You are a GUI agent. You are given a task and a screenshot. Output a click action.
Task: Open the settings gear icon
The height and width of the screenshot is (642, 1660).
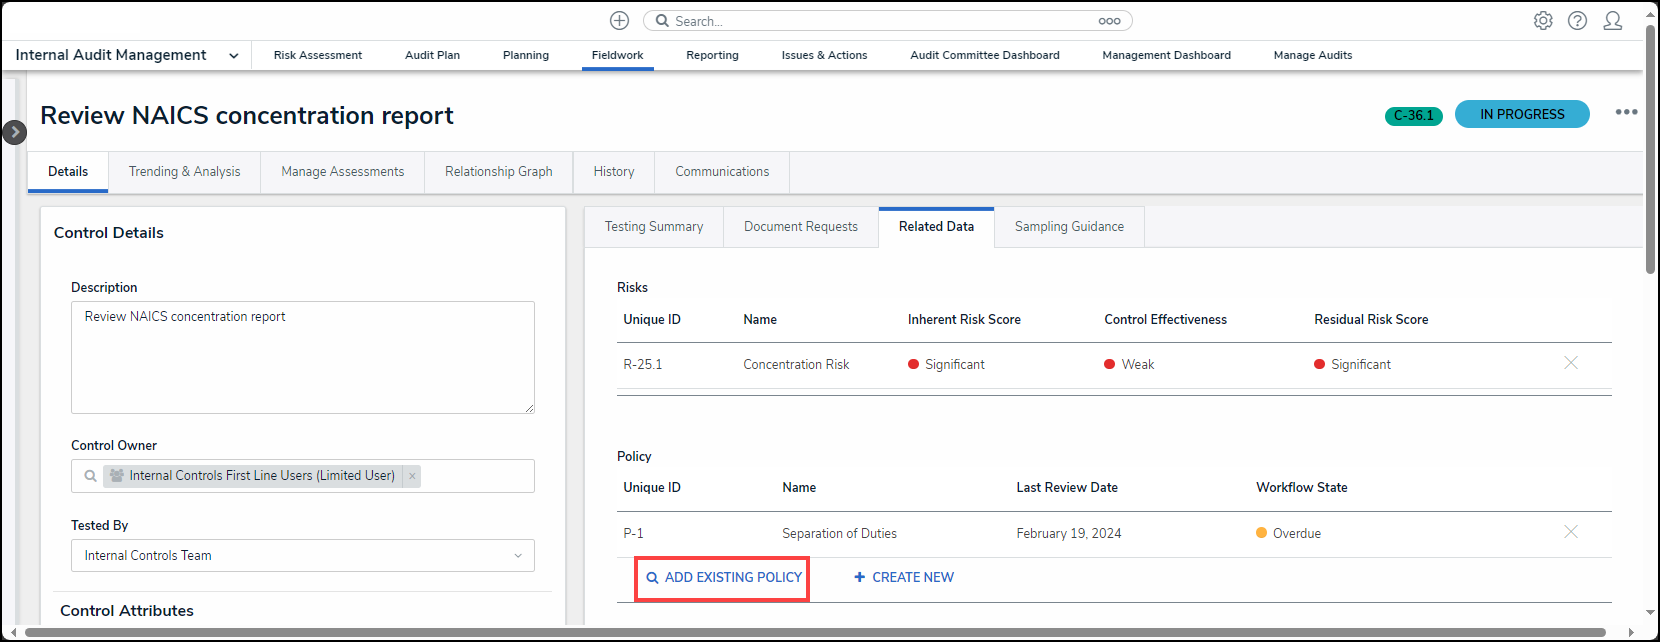click(1543, 21)
